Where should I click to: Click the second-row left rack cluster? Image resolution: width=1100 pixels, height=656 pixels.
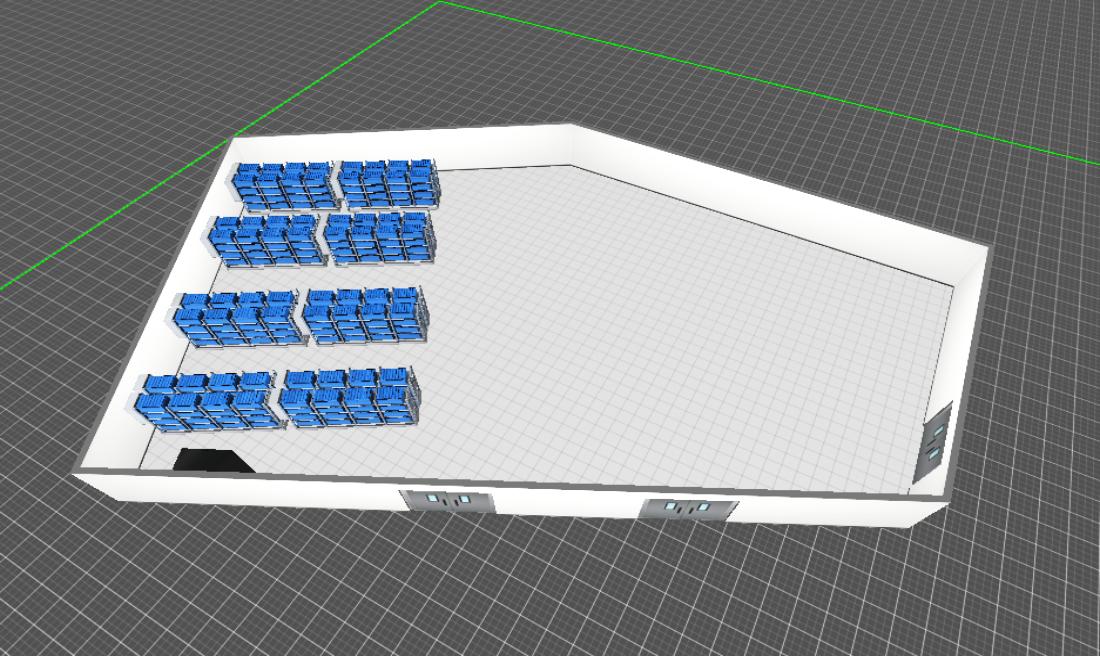pos(268,240)
